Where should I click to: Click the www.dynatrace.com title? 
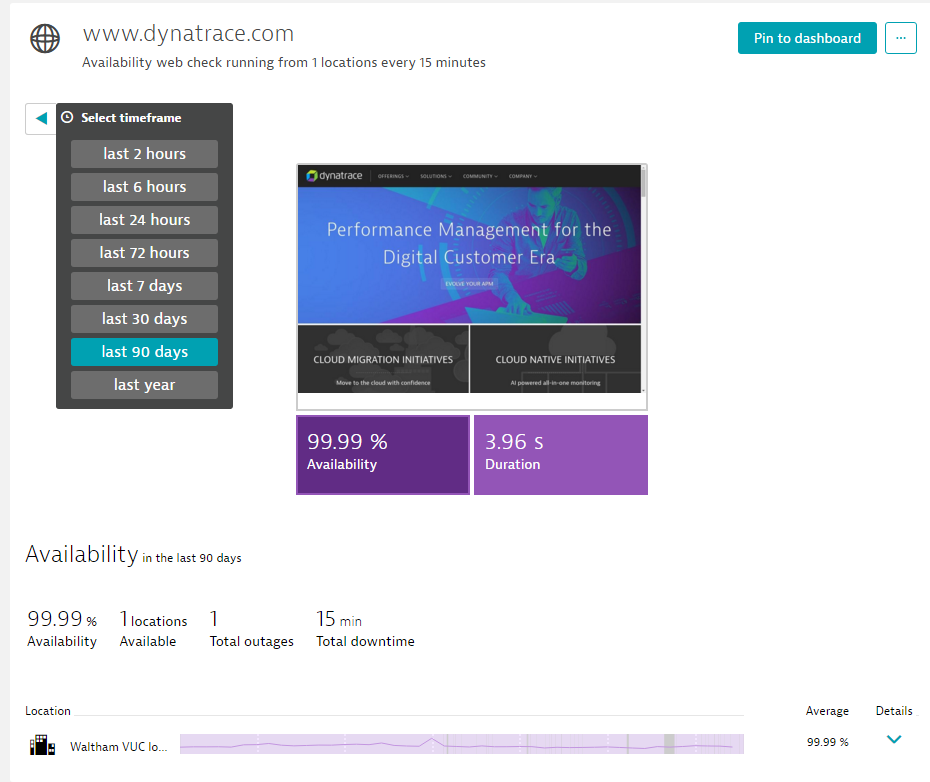[x=188, y=34]
